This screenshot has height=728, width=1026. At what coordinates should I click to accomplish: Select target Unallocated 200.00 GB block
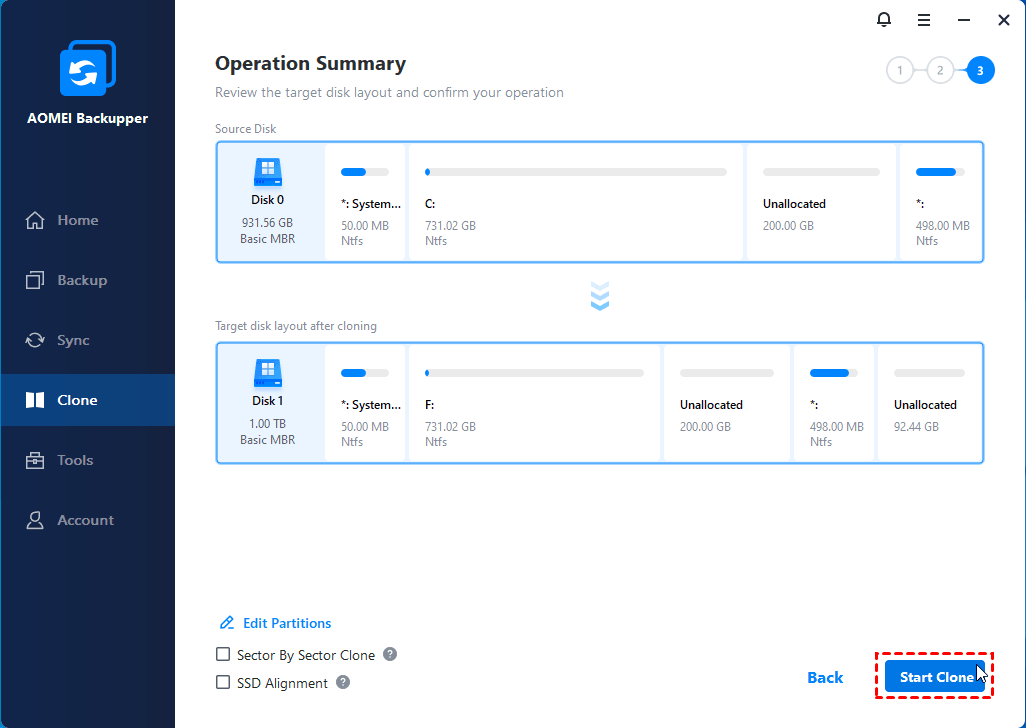[727, 403]
